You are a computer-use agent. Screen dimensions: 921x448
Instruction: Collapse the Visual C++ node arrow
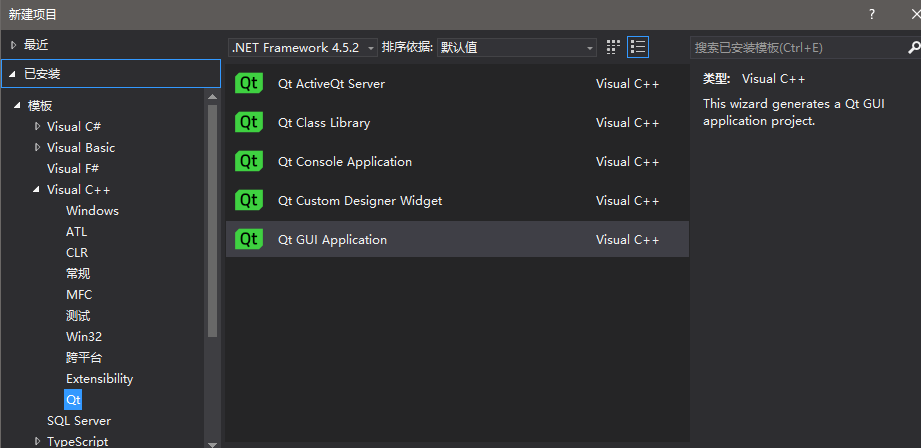pos(36,190)
